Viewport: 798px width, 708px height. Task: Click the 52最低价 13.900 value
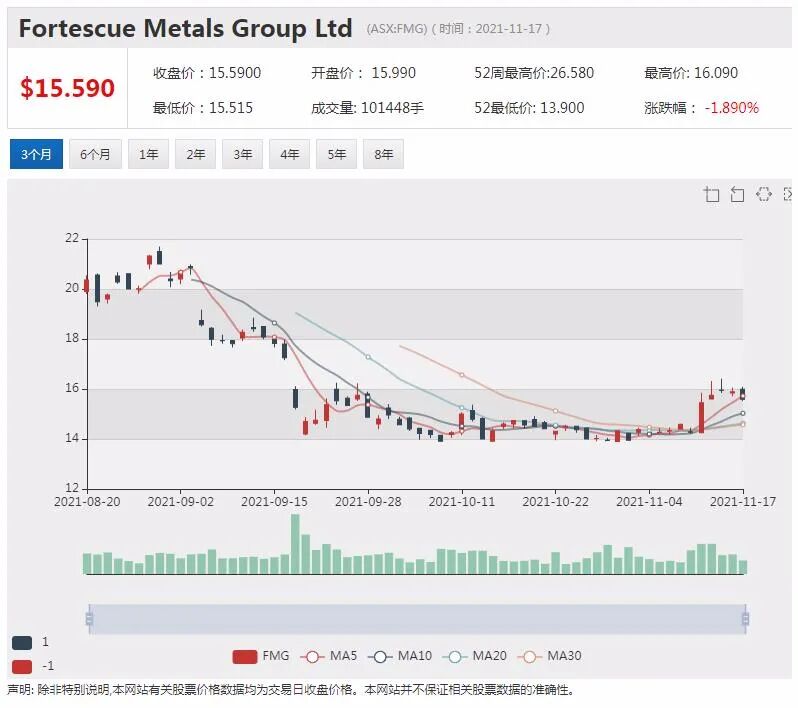click(562, 108)
